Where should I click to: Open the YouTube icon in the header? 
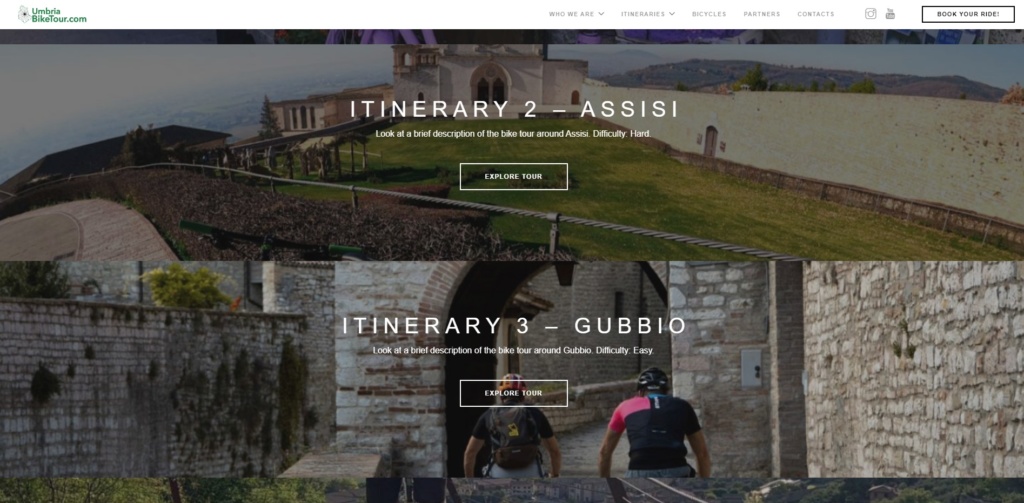coord(890,14)
